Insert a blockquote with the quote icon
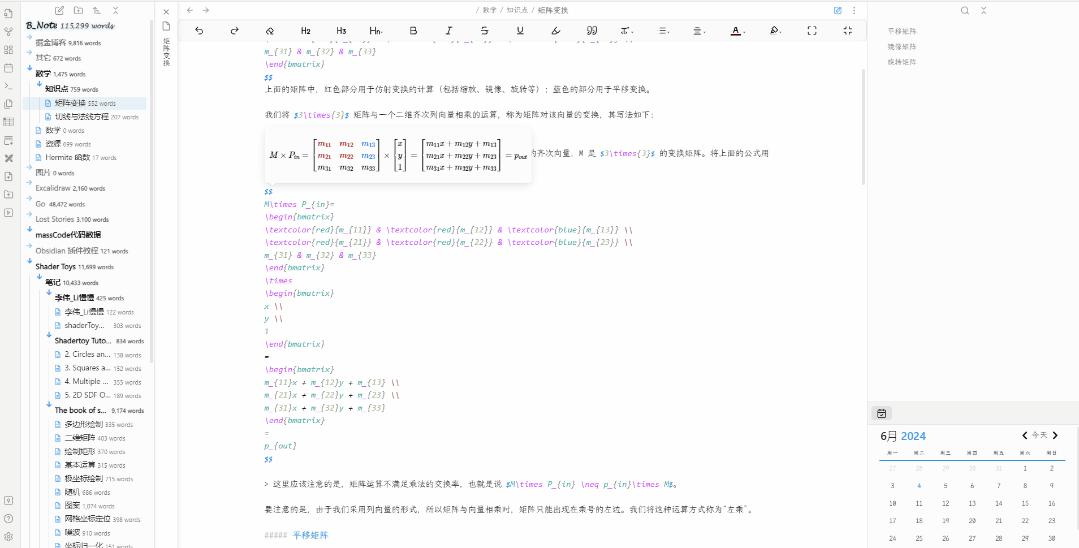Image resolution: width=1079 pixels, height=548 pixels. coord(592,31)
